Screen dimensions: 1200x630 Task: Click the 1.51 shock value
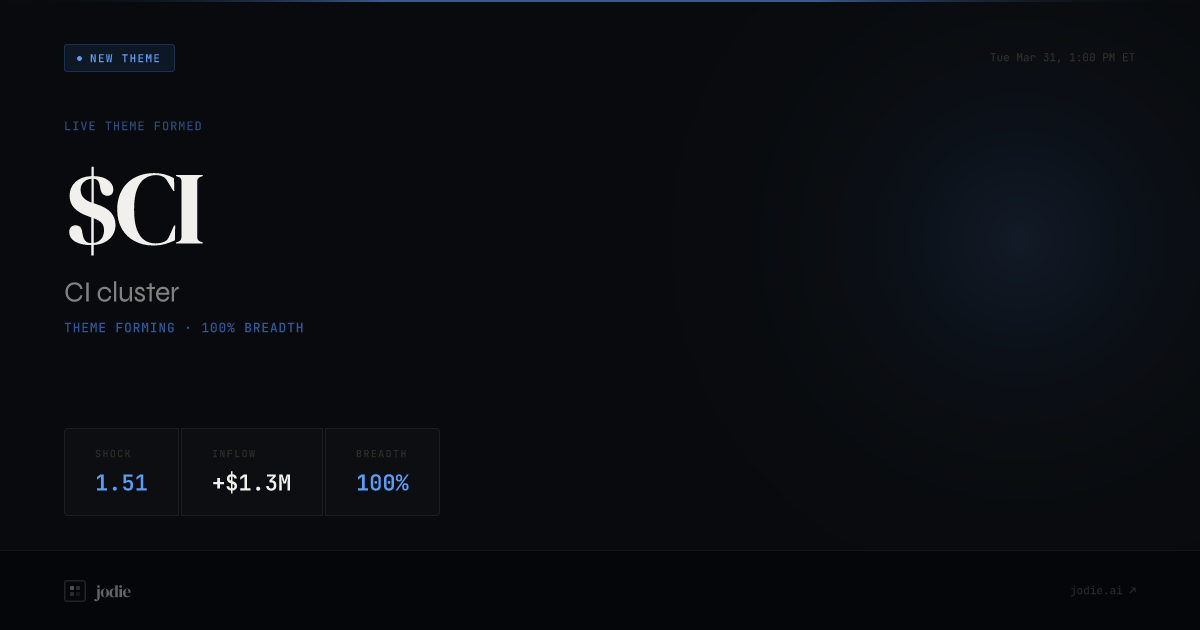[x=121, y=483]
